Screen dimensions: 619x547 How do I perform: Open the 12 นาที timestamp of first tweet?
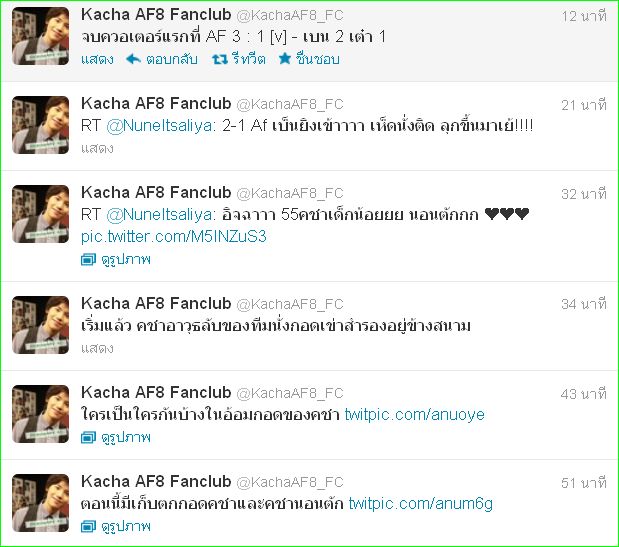pyautogui.click(x=583, y=16)
